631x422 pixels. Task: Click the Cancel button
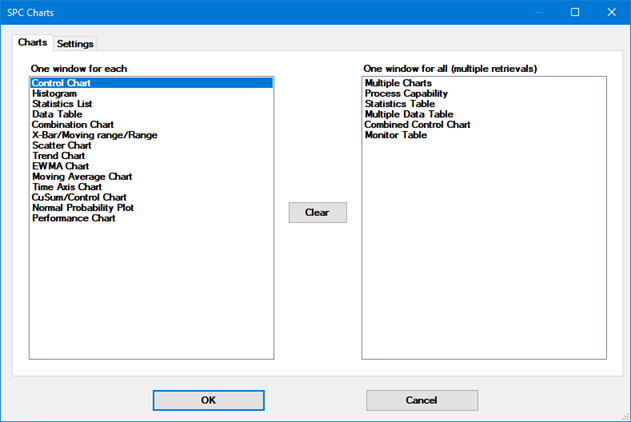422,400
